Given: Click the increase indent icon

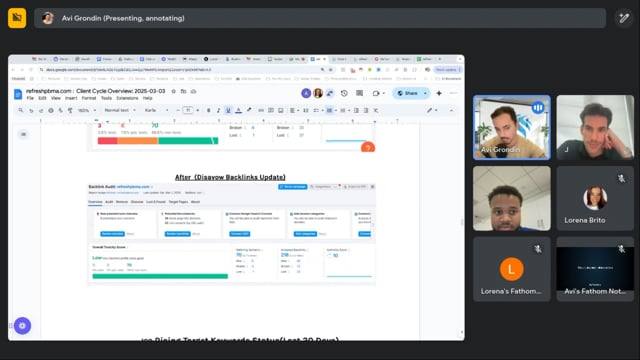Looking at the screenshot, I should (x=366, y=110).
